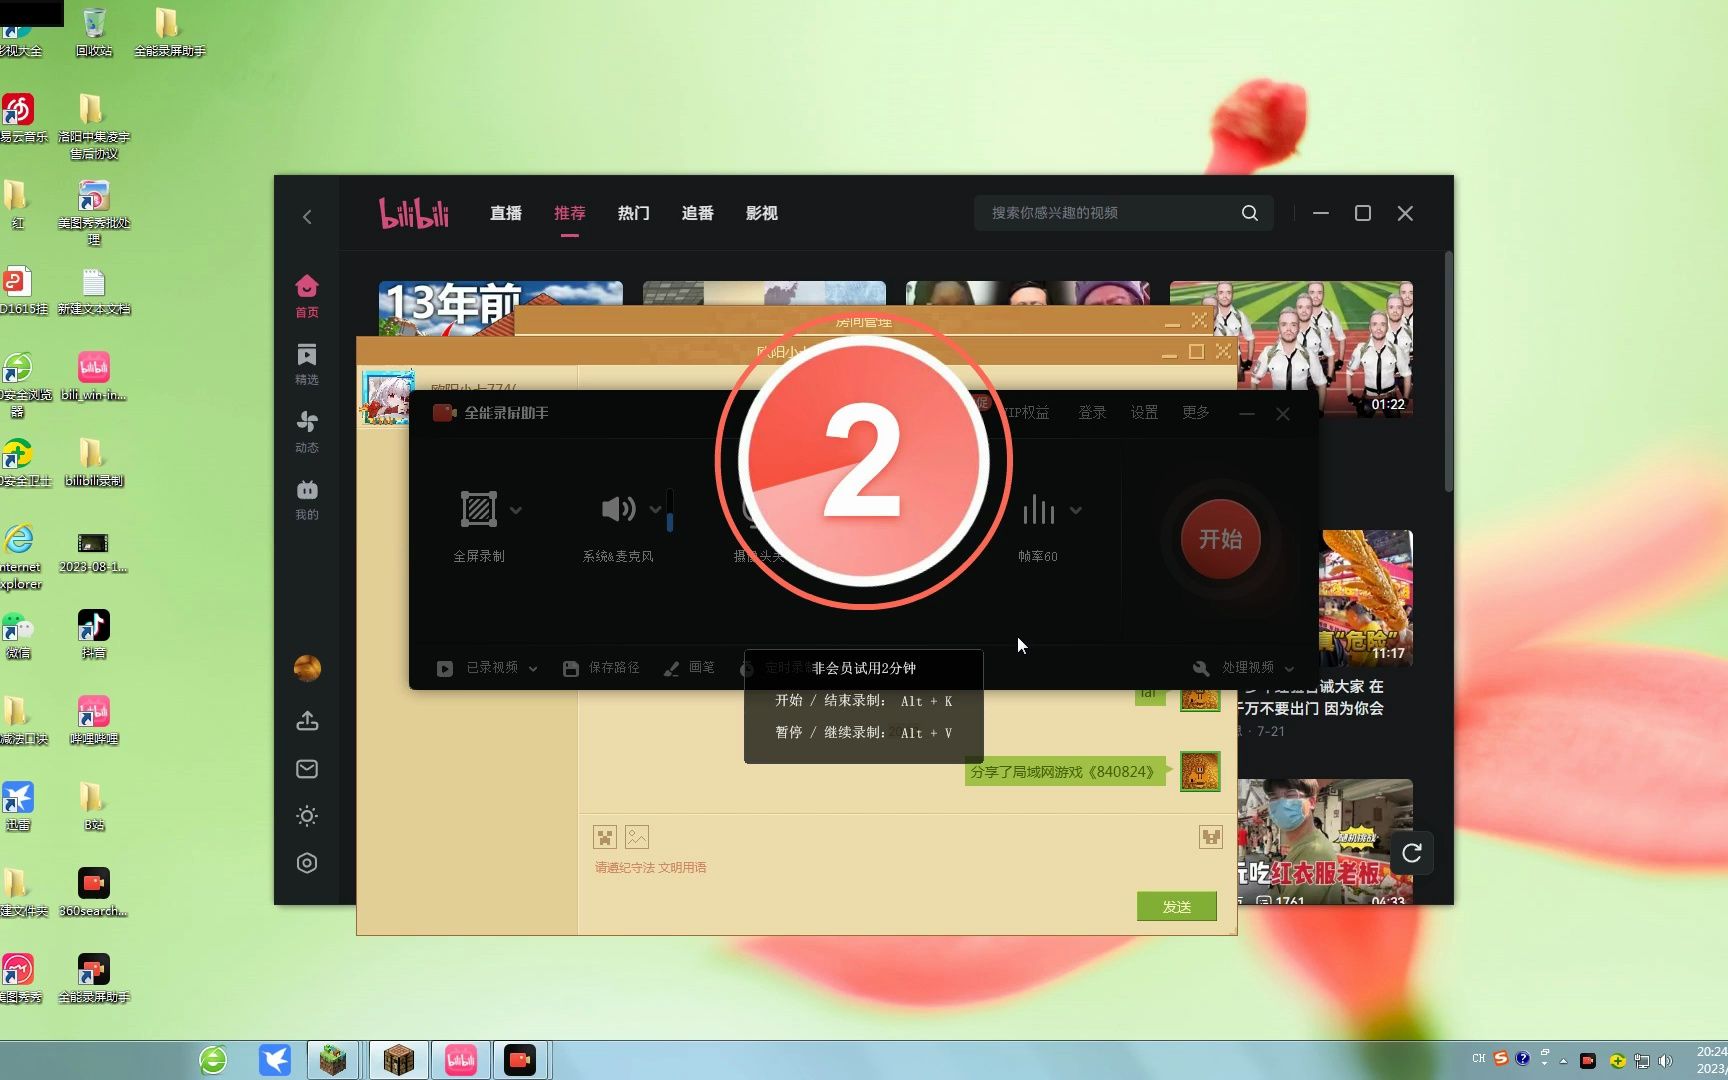Switch to the 热门 tab in bilibili
The width and height of the screenshot is (1728, 1080).
point(634,213)
